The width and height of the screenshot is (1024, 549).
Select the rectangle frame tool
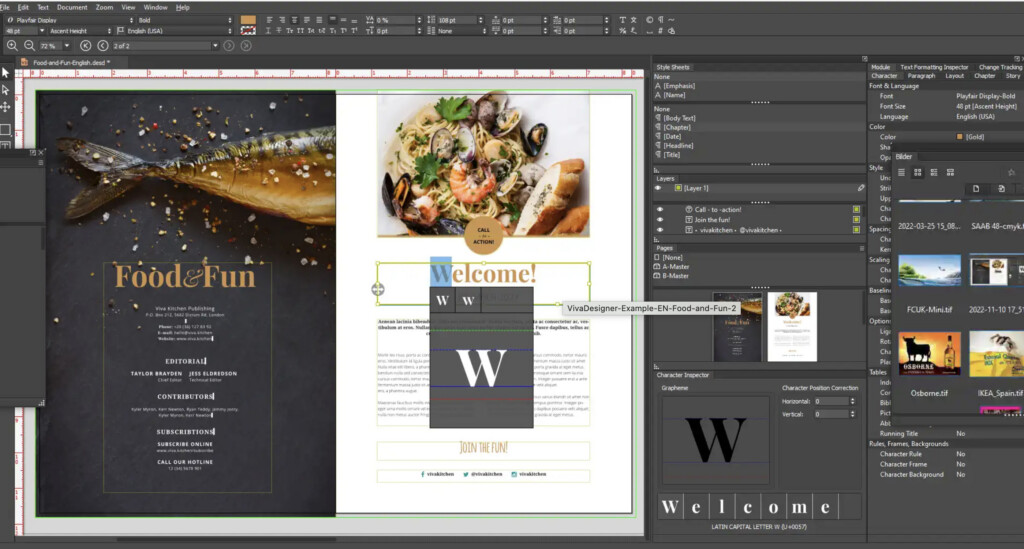pos(6,129)
